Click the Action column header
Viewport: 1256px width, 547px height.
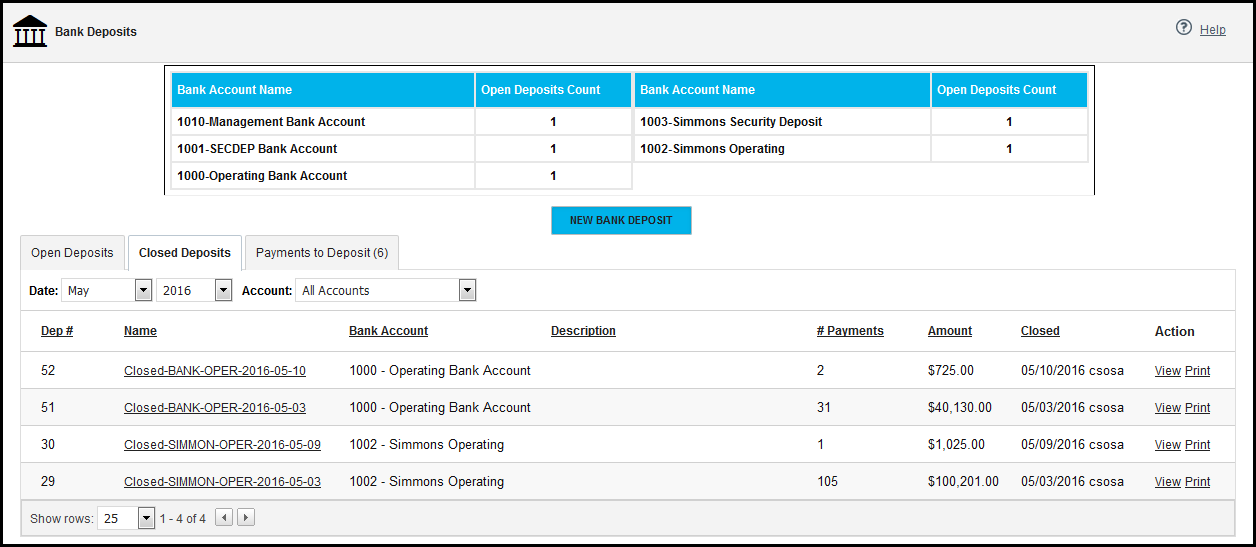pos(1175,331)
